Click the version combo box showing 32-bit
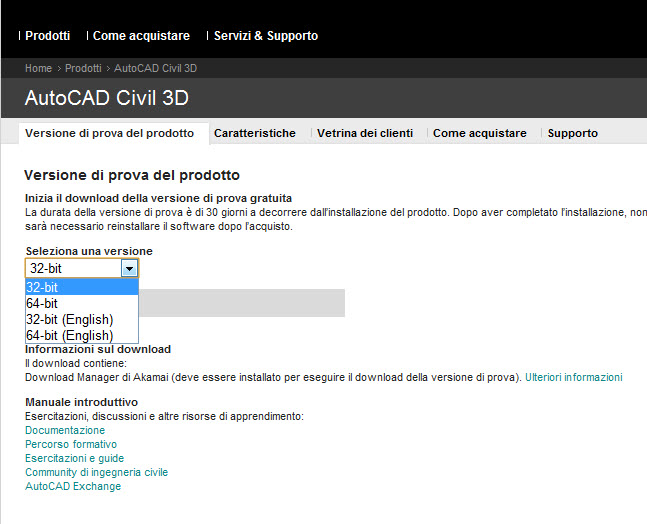Viewport: 647px width, 524px height. [x=82, y=269]
